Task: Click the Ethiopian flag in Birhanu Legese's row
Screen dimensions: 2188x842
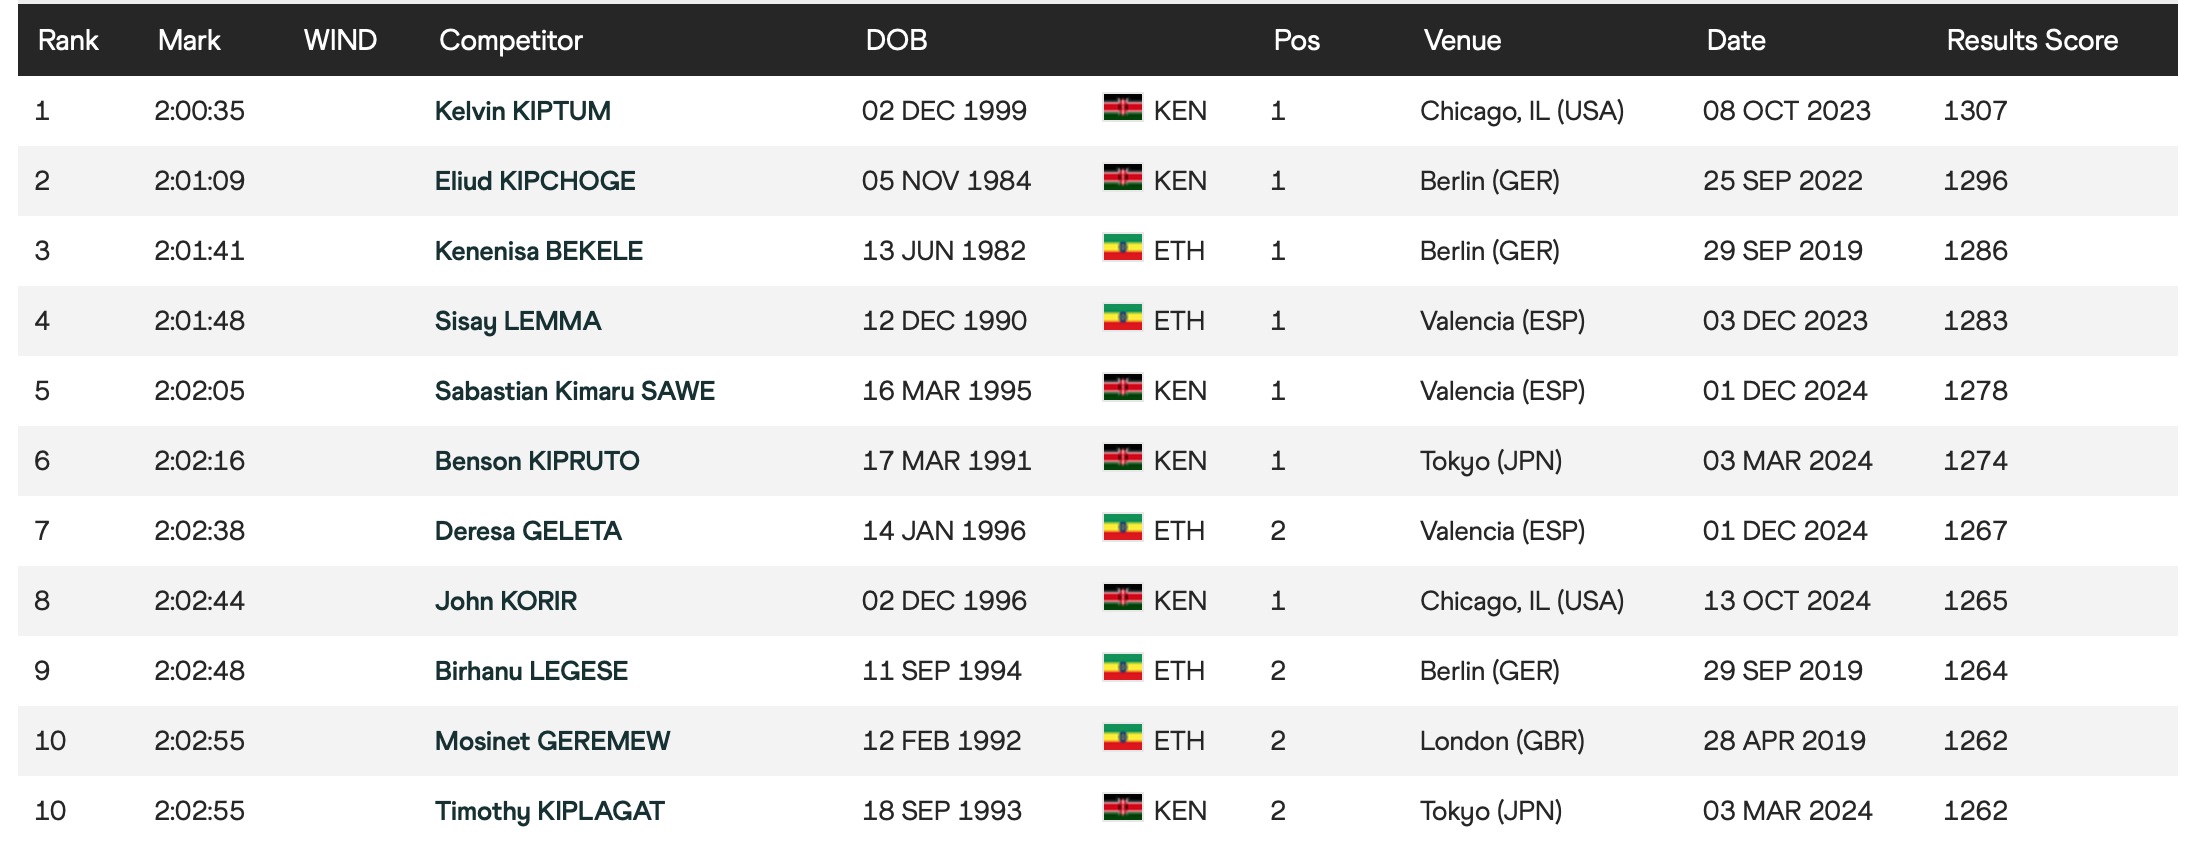Action: pos(1122,668)
